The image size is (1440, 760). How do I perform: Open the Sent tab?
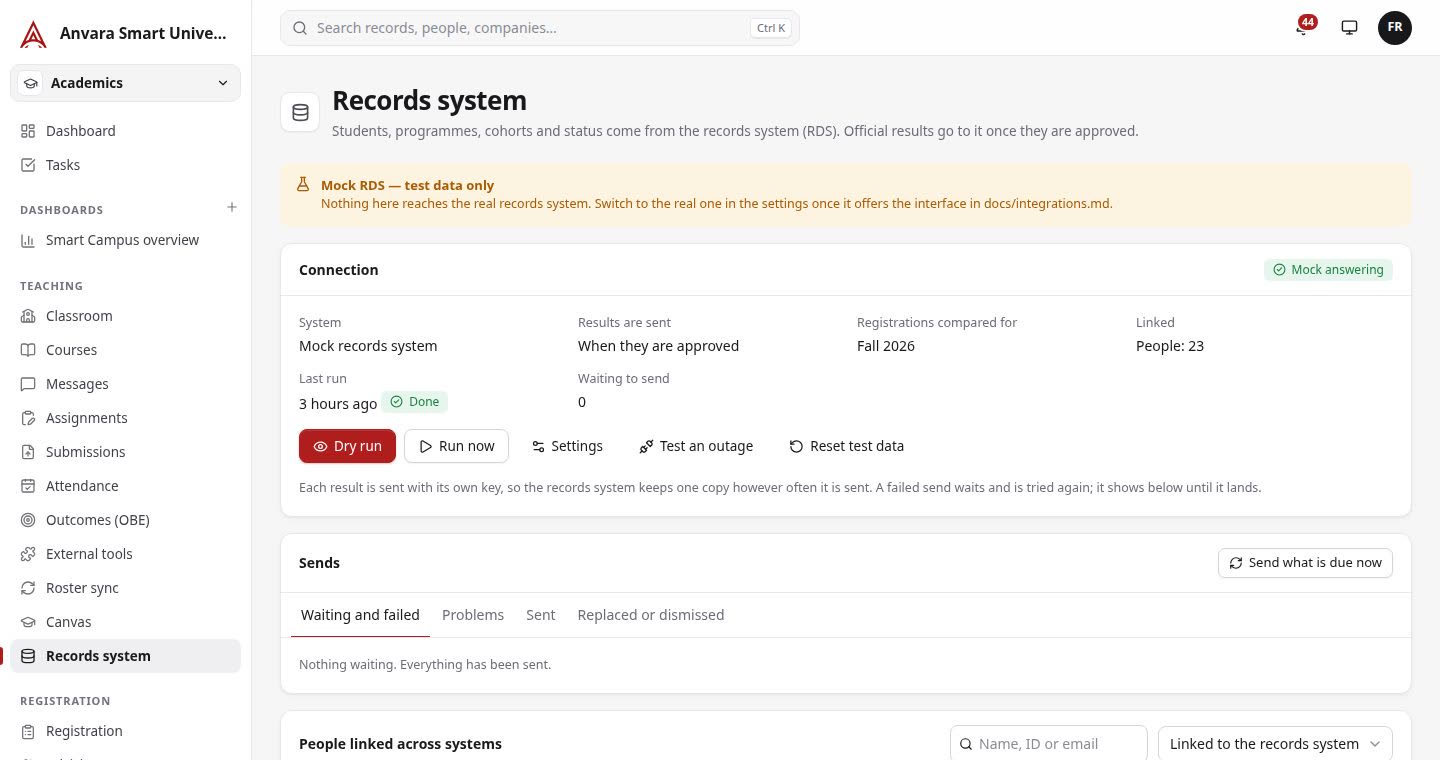pos(540,615)
